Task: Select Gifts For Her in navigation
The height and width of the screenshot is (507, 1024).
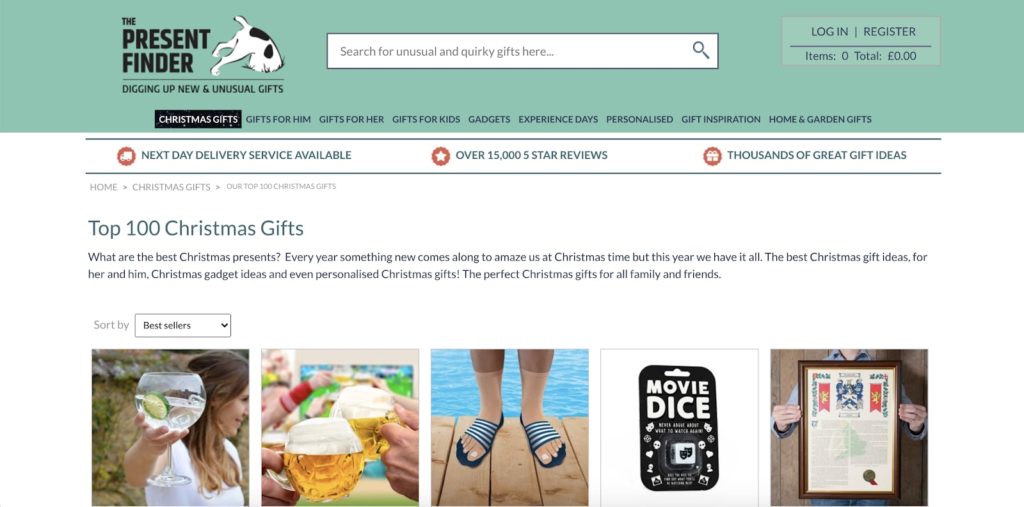Action: [x=351, y=119]
